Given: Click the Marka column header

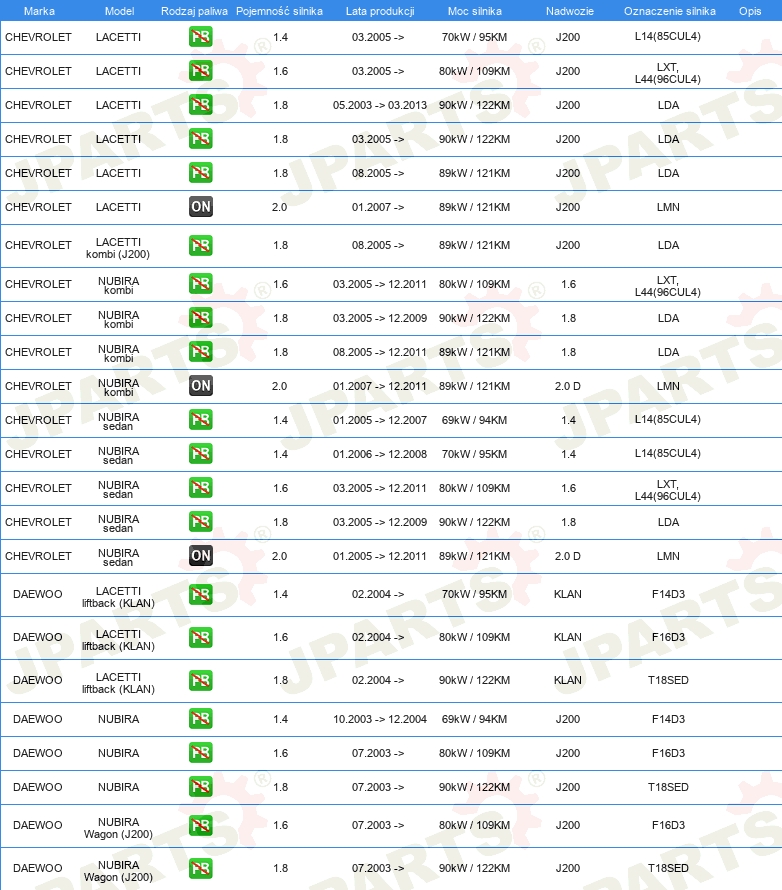Looking at the screenshot, I should coord(39,11).
